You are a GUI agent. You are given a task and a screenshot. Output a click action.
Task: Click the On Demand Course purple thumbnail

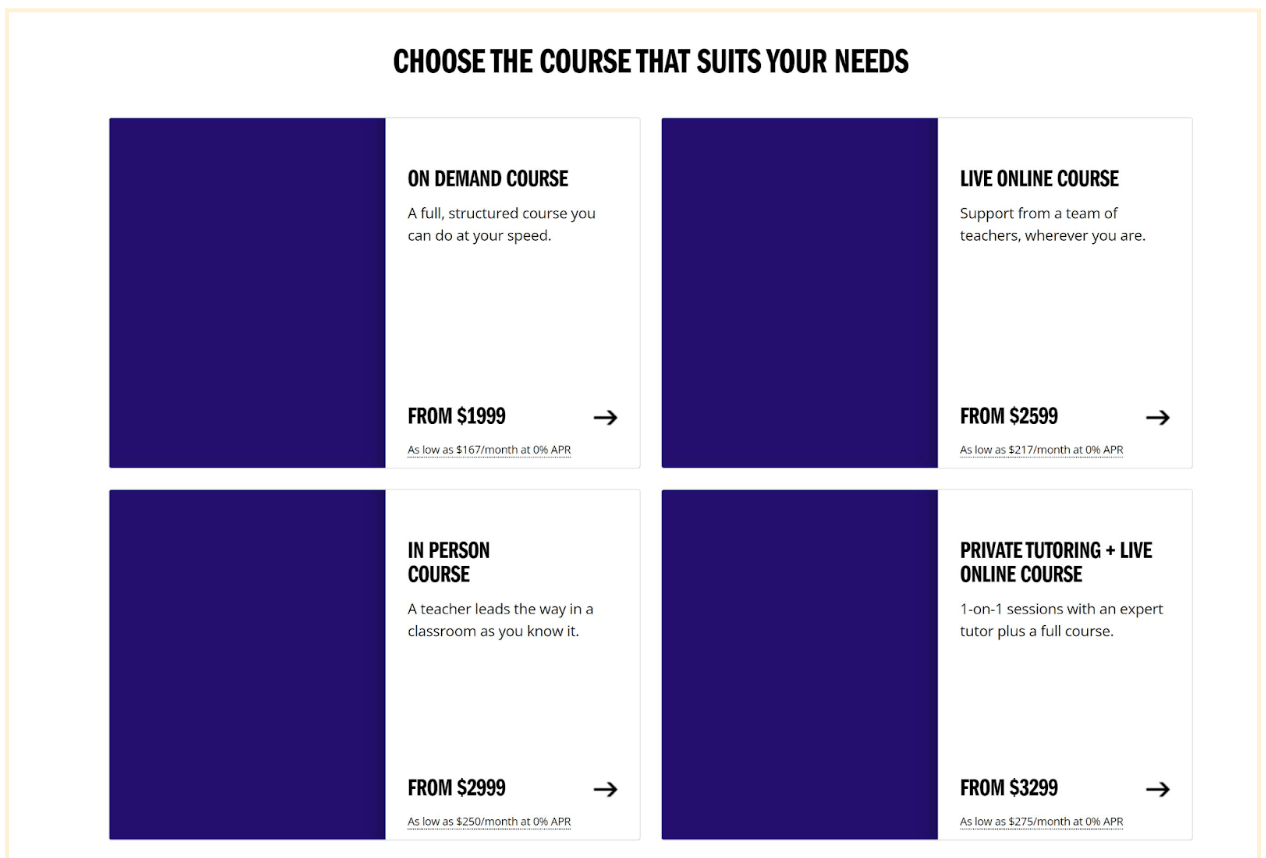(247, 292)
